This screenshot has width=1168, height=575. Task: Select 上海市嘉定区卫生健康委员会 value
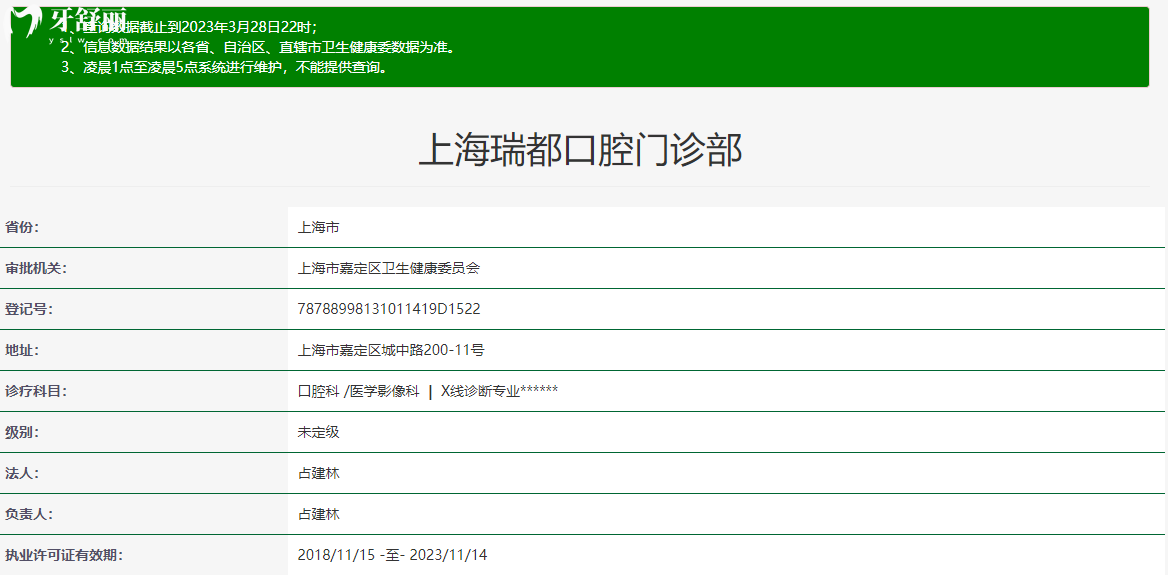coord(388,268)
